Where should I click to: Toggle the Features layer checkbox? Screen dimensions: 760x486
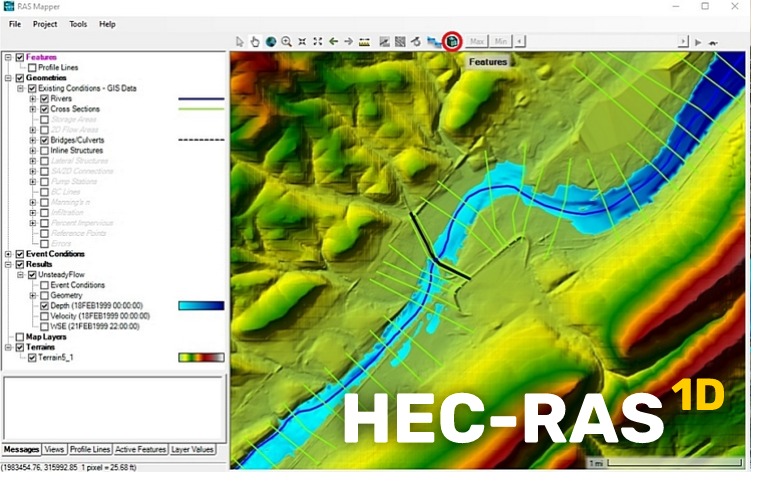[20, 57]
